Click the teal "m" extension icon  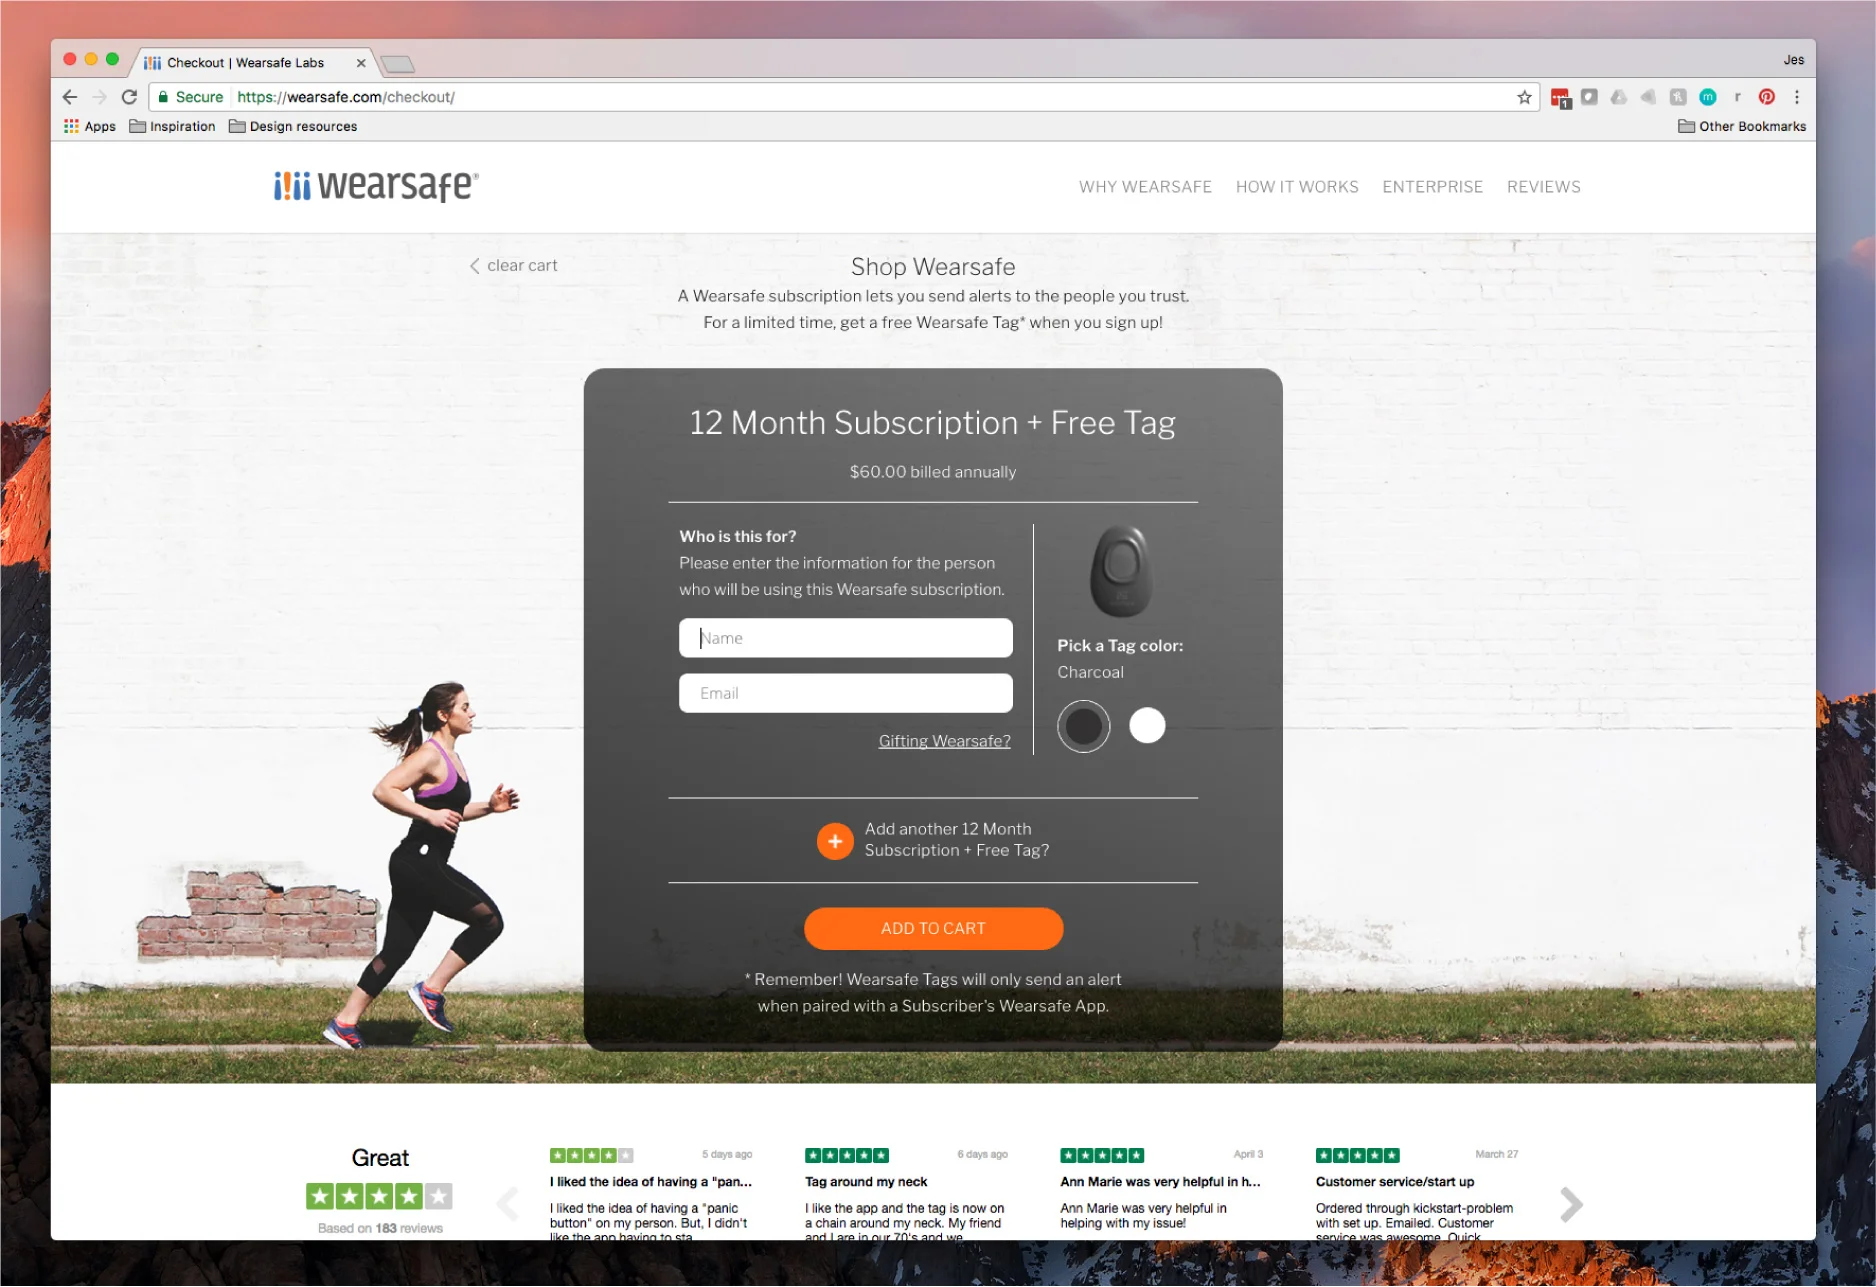[x=1709, y=97]
